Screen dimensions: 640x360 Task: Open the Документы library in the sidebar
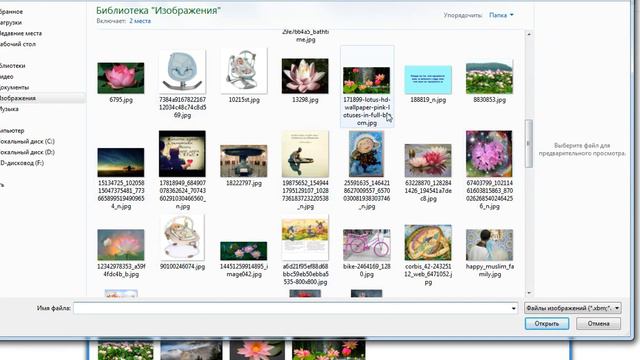[x=14, y=87]
